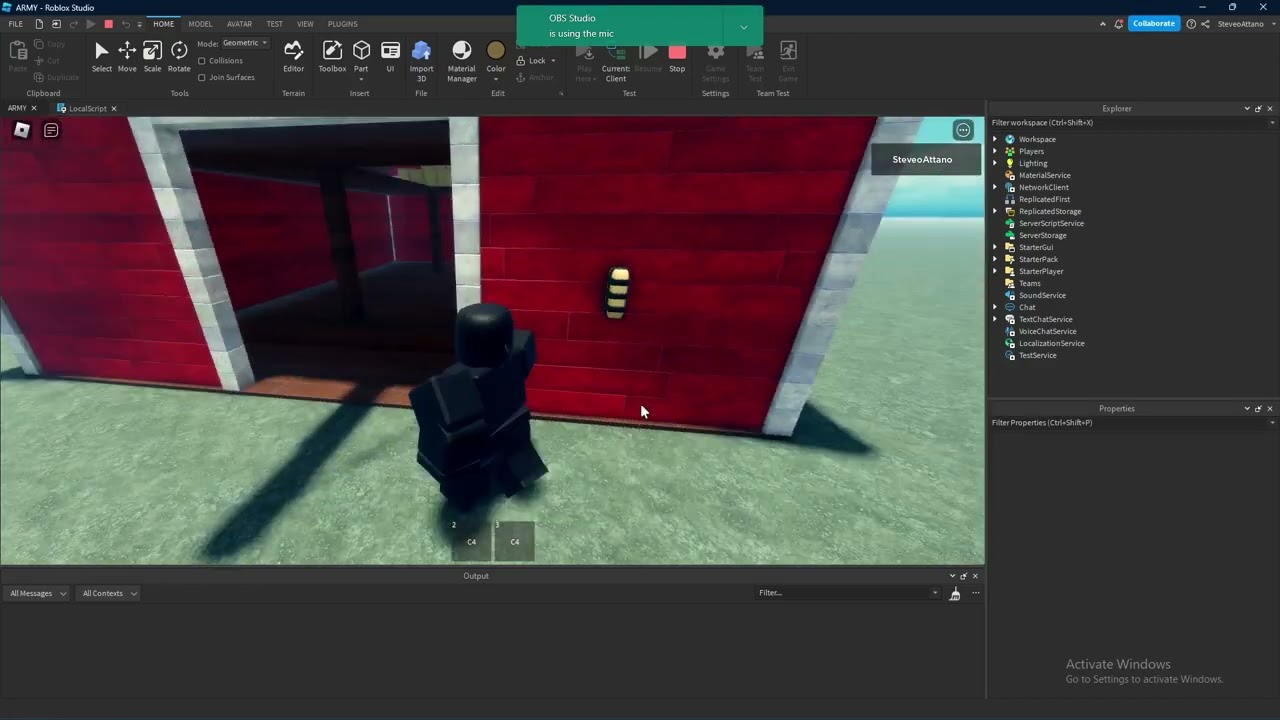Switch to the LocalScript document tab
The height and width of the screenshot is (720, 1280).
pos(88,109)
